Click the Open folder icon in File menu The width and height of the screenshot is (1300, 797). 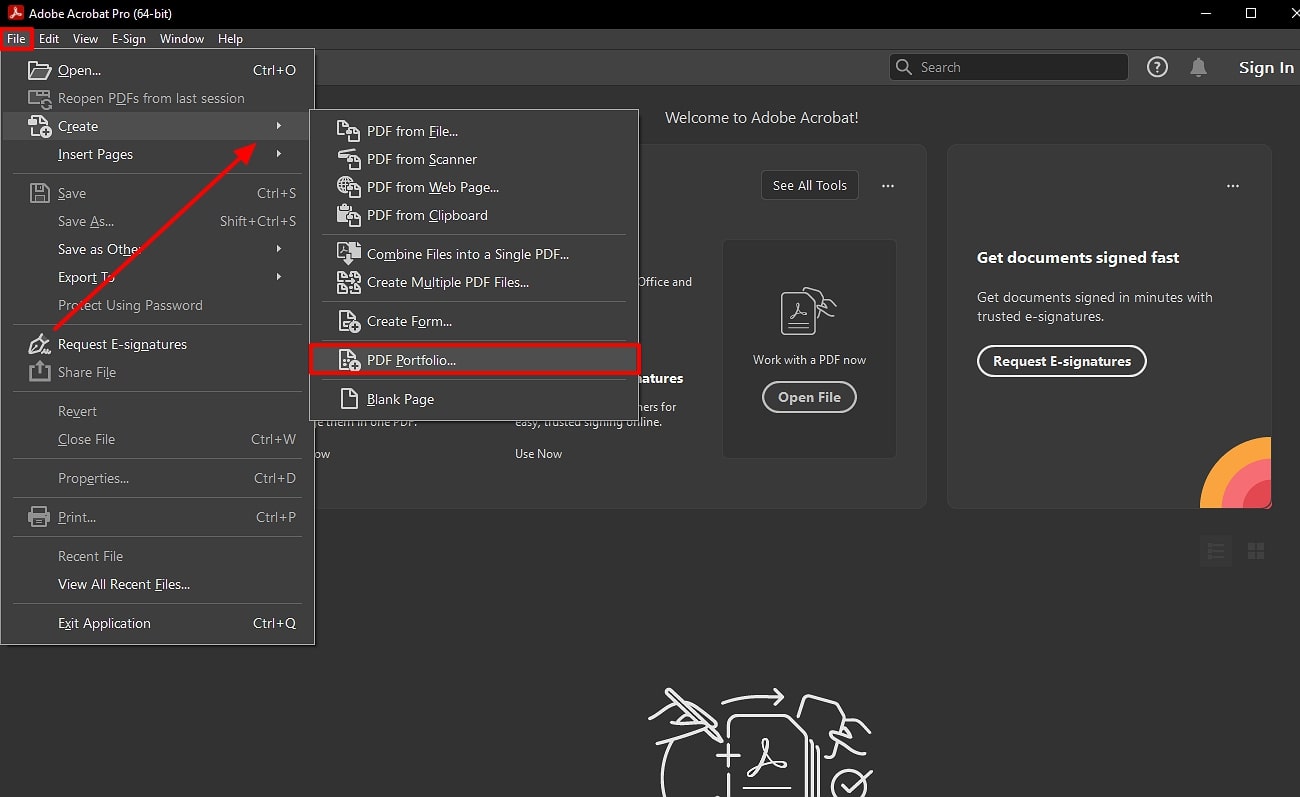pyautogui.click(x=39, y=70)
